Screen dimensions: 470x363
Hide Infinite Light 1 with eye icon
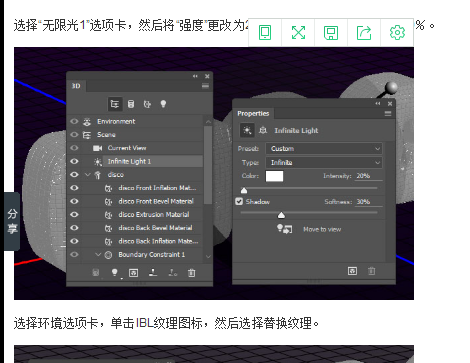tap(74, 161)
